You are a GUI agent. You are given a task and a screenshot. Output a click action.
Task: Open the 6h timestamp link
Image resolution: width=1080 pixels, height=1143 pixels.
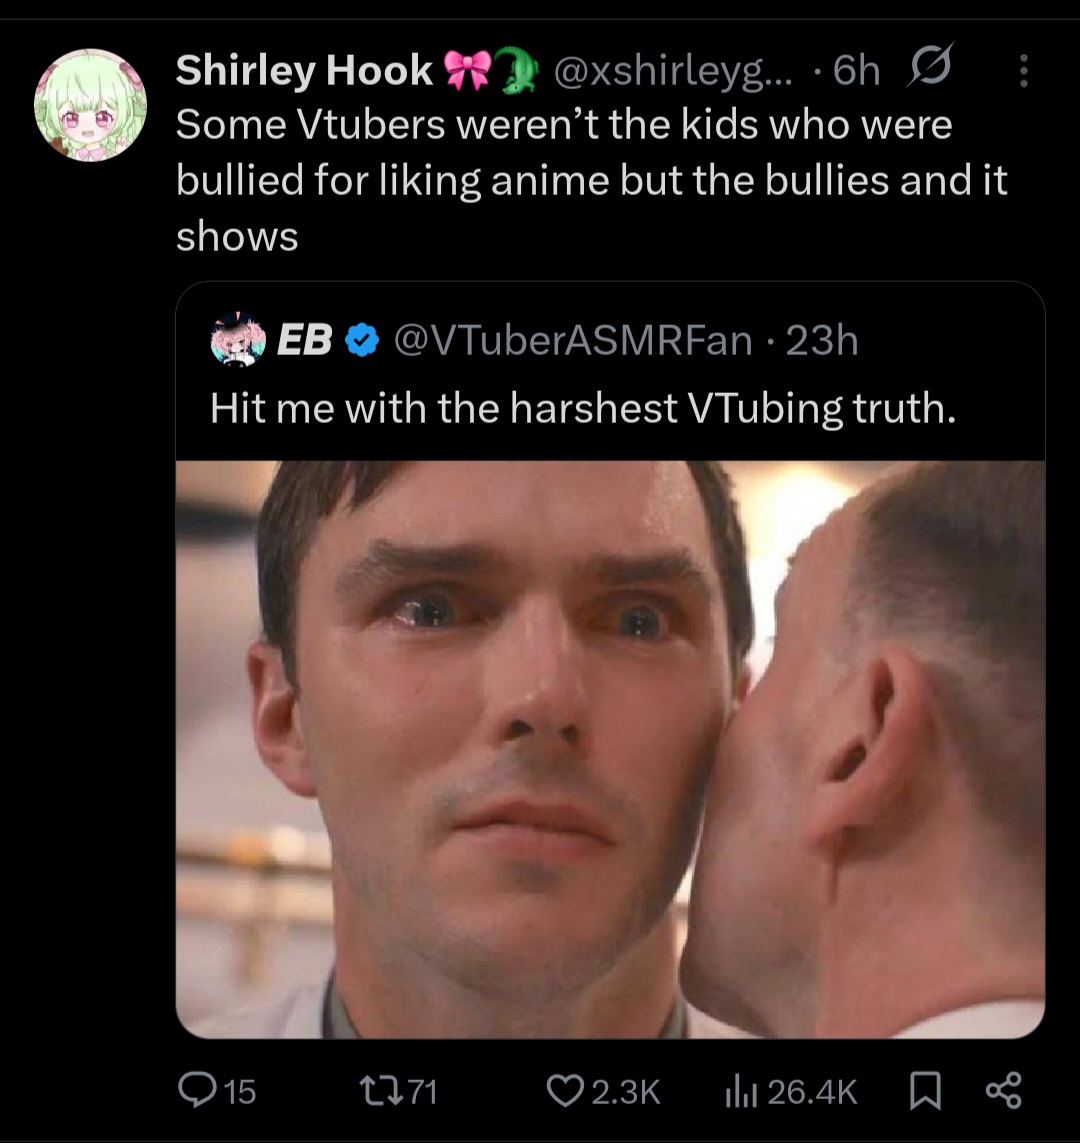pyautogui.click(x=856, y=71)
